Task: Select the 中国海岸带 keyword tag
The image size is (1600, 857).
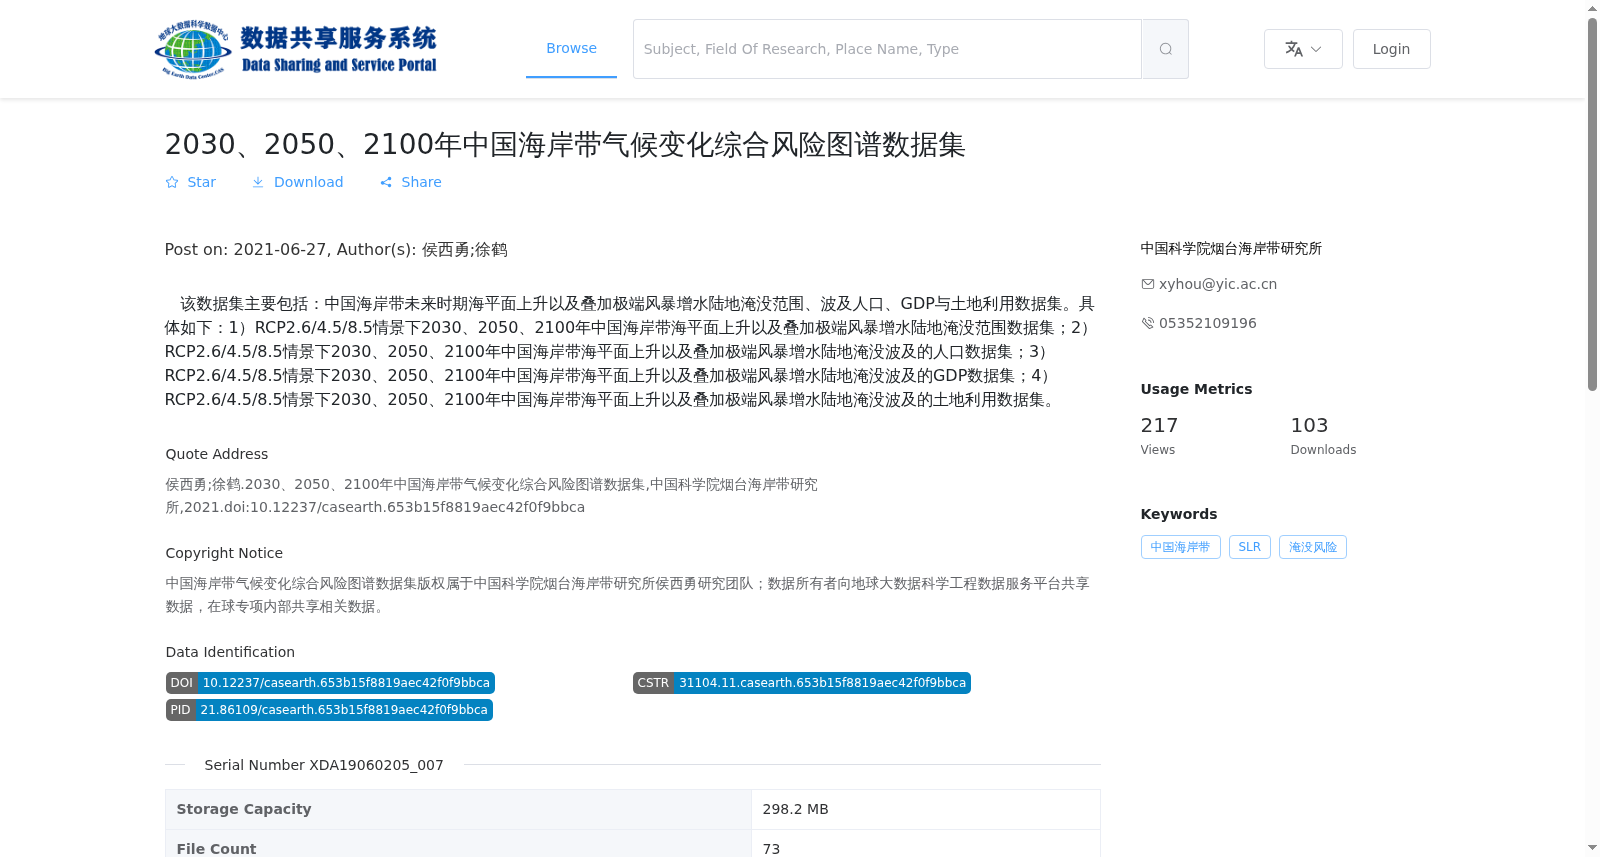Action: (x=1180, y=547)
